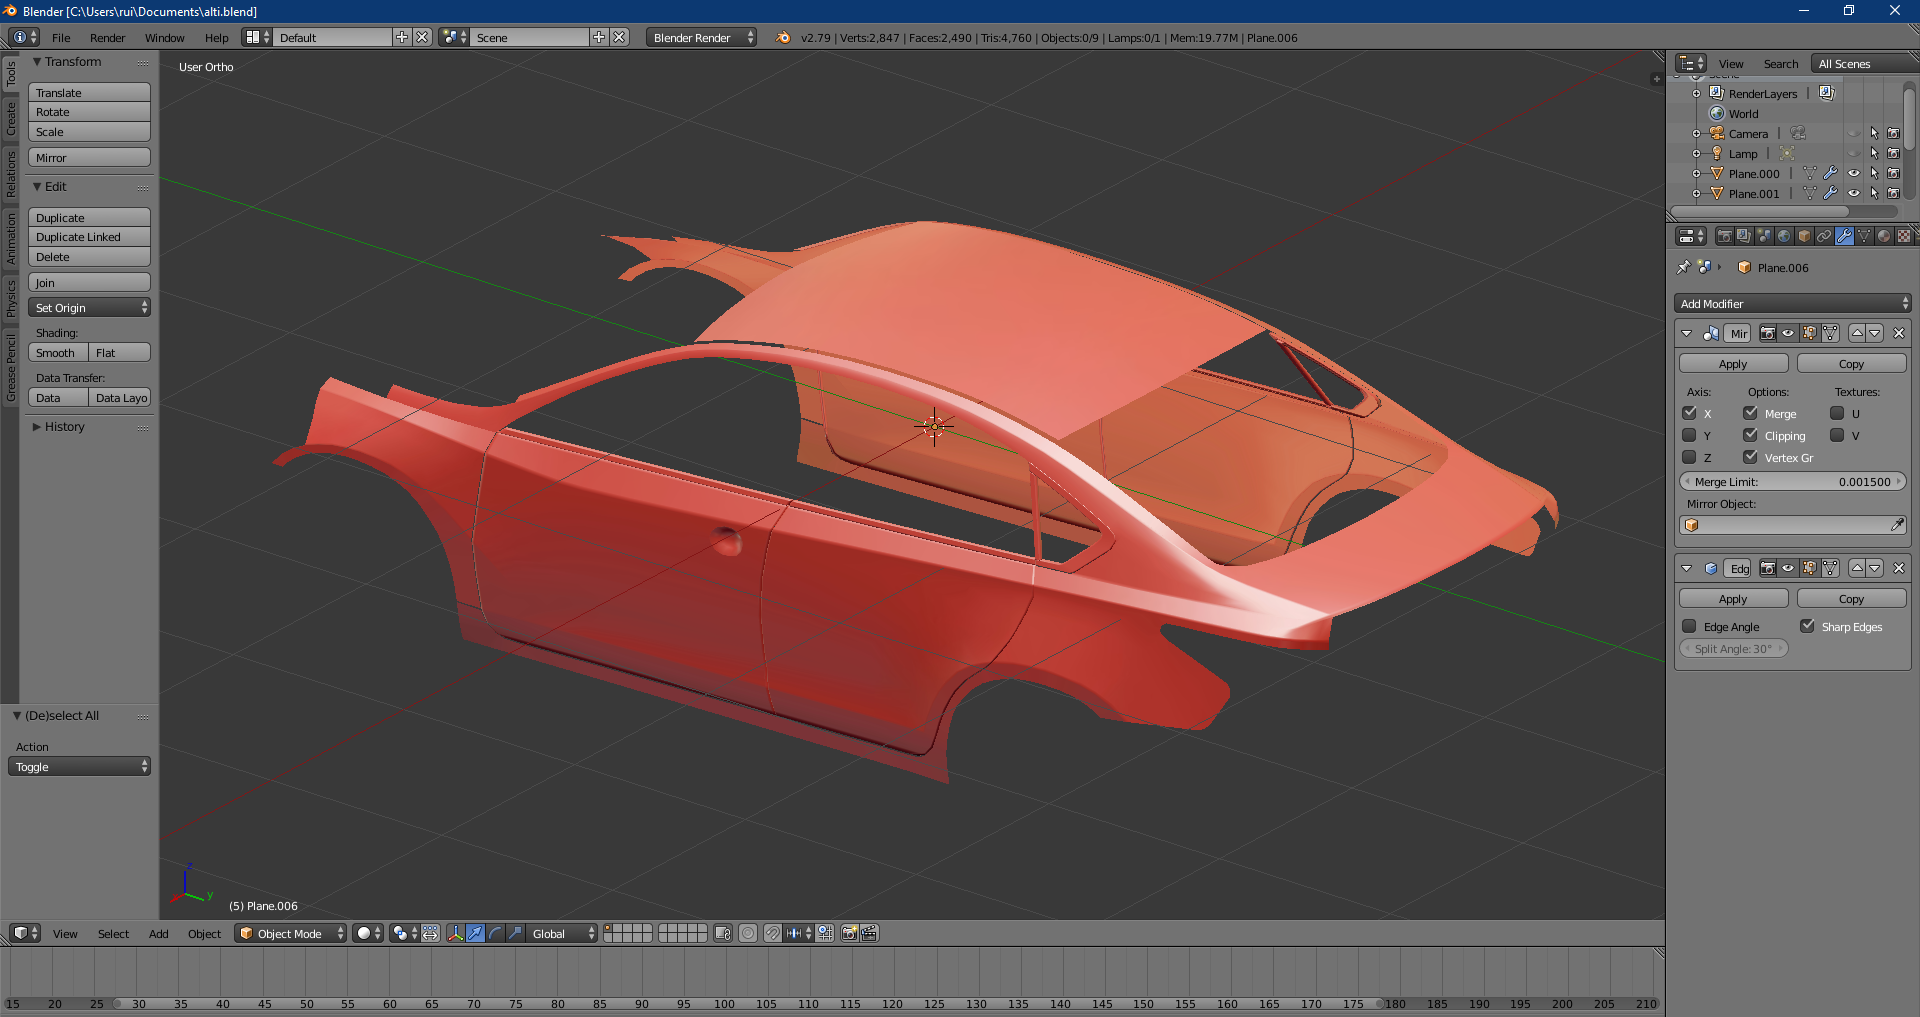The width and height of the screenshot is (1920, 1017).
Task: Apply the Mirror modifier
Action: [1733, 364]
